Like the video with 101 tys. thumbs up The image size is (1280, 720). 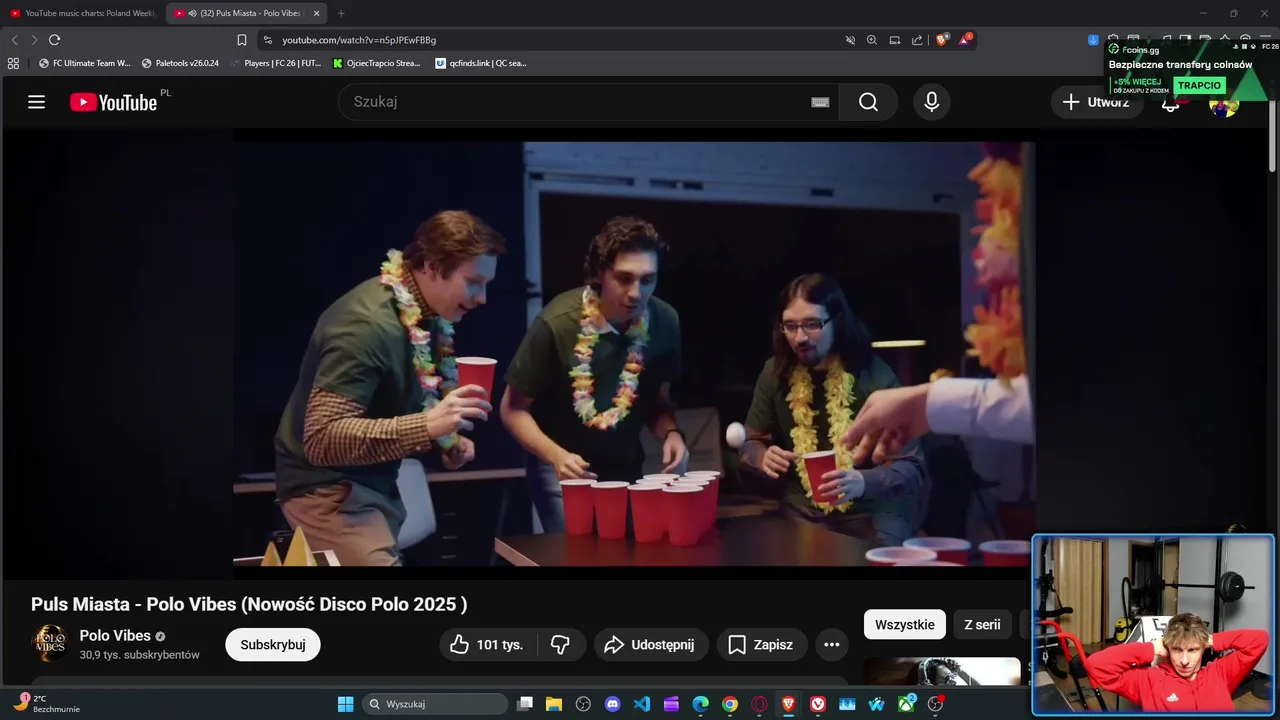click(488, 645)
